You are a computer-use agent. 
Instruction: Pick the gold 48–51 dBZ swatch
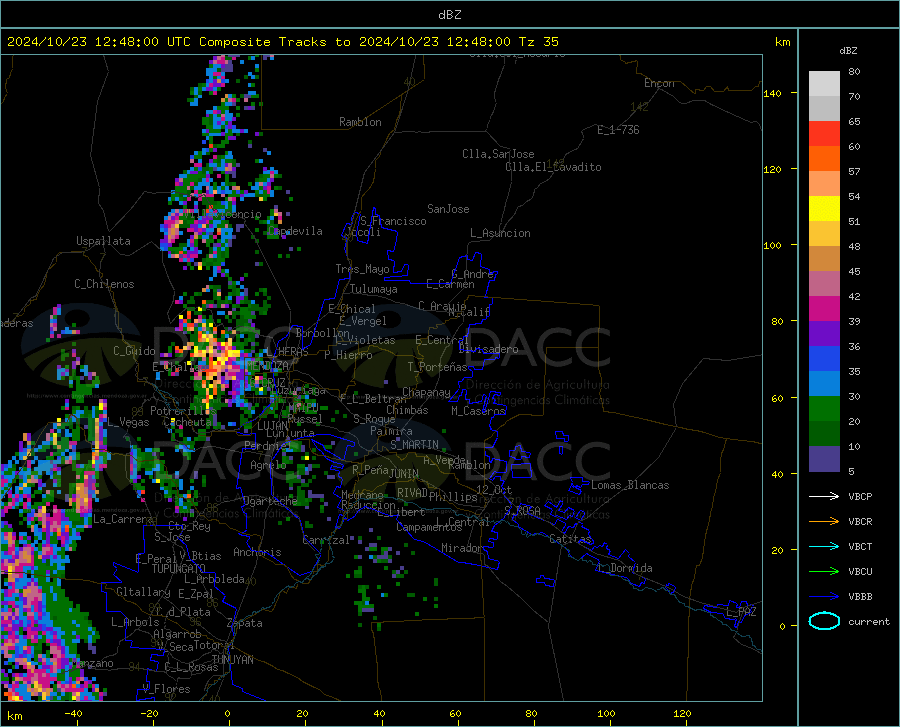click(824, 234)
